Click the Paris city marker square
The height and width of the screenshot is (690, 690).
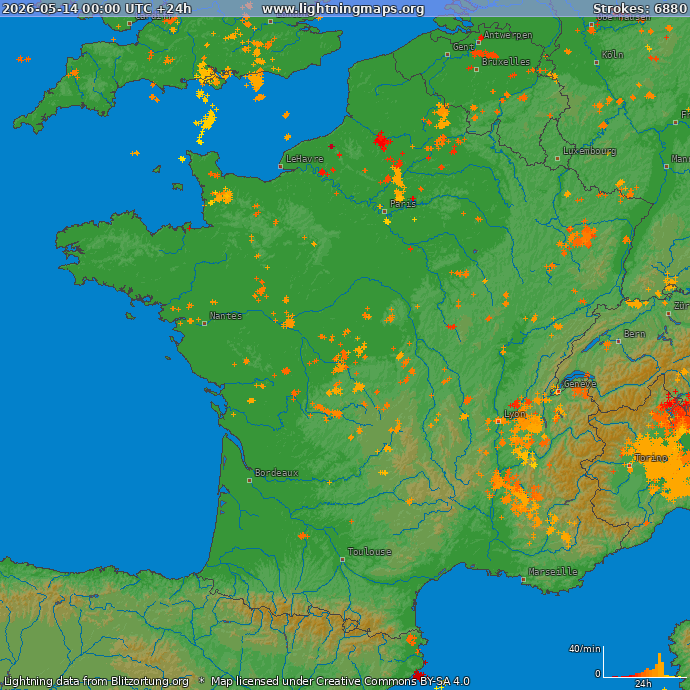pyautogui.click(x=385, y=212)
